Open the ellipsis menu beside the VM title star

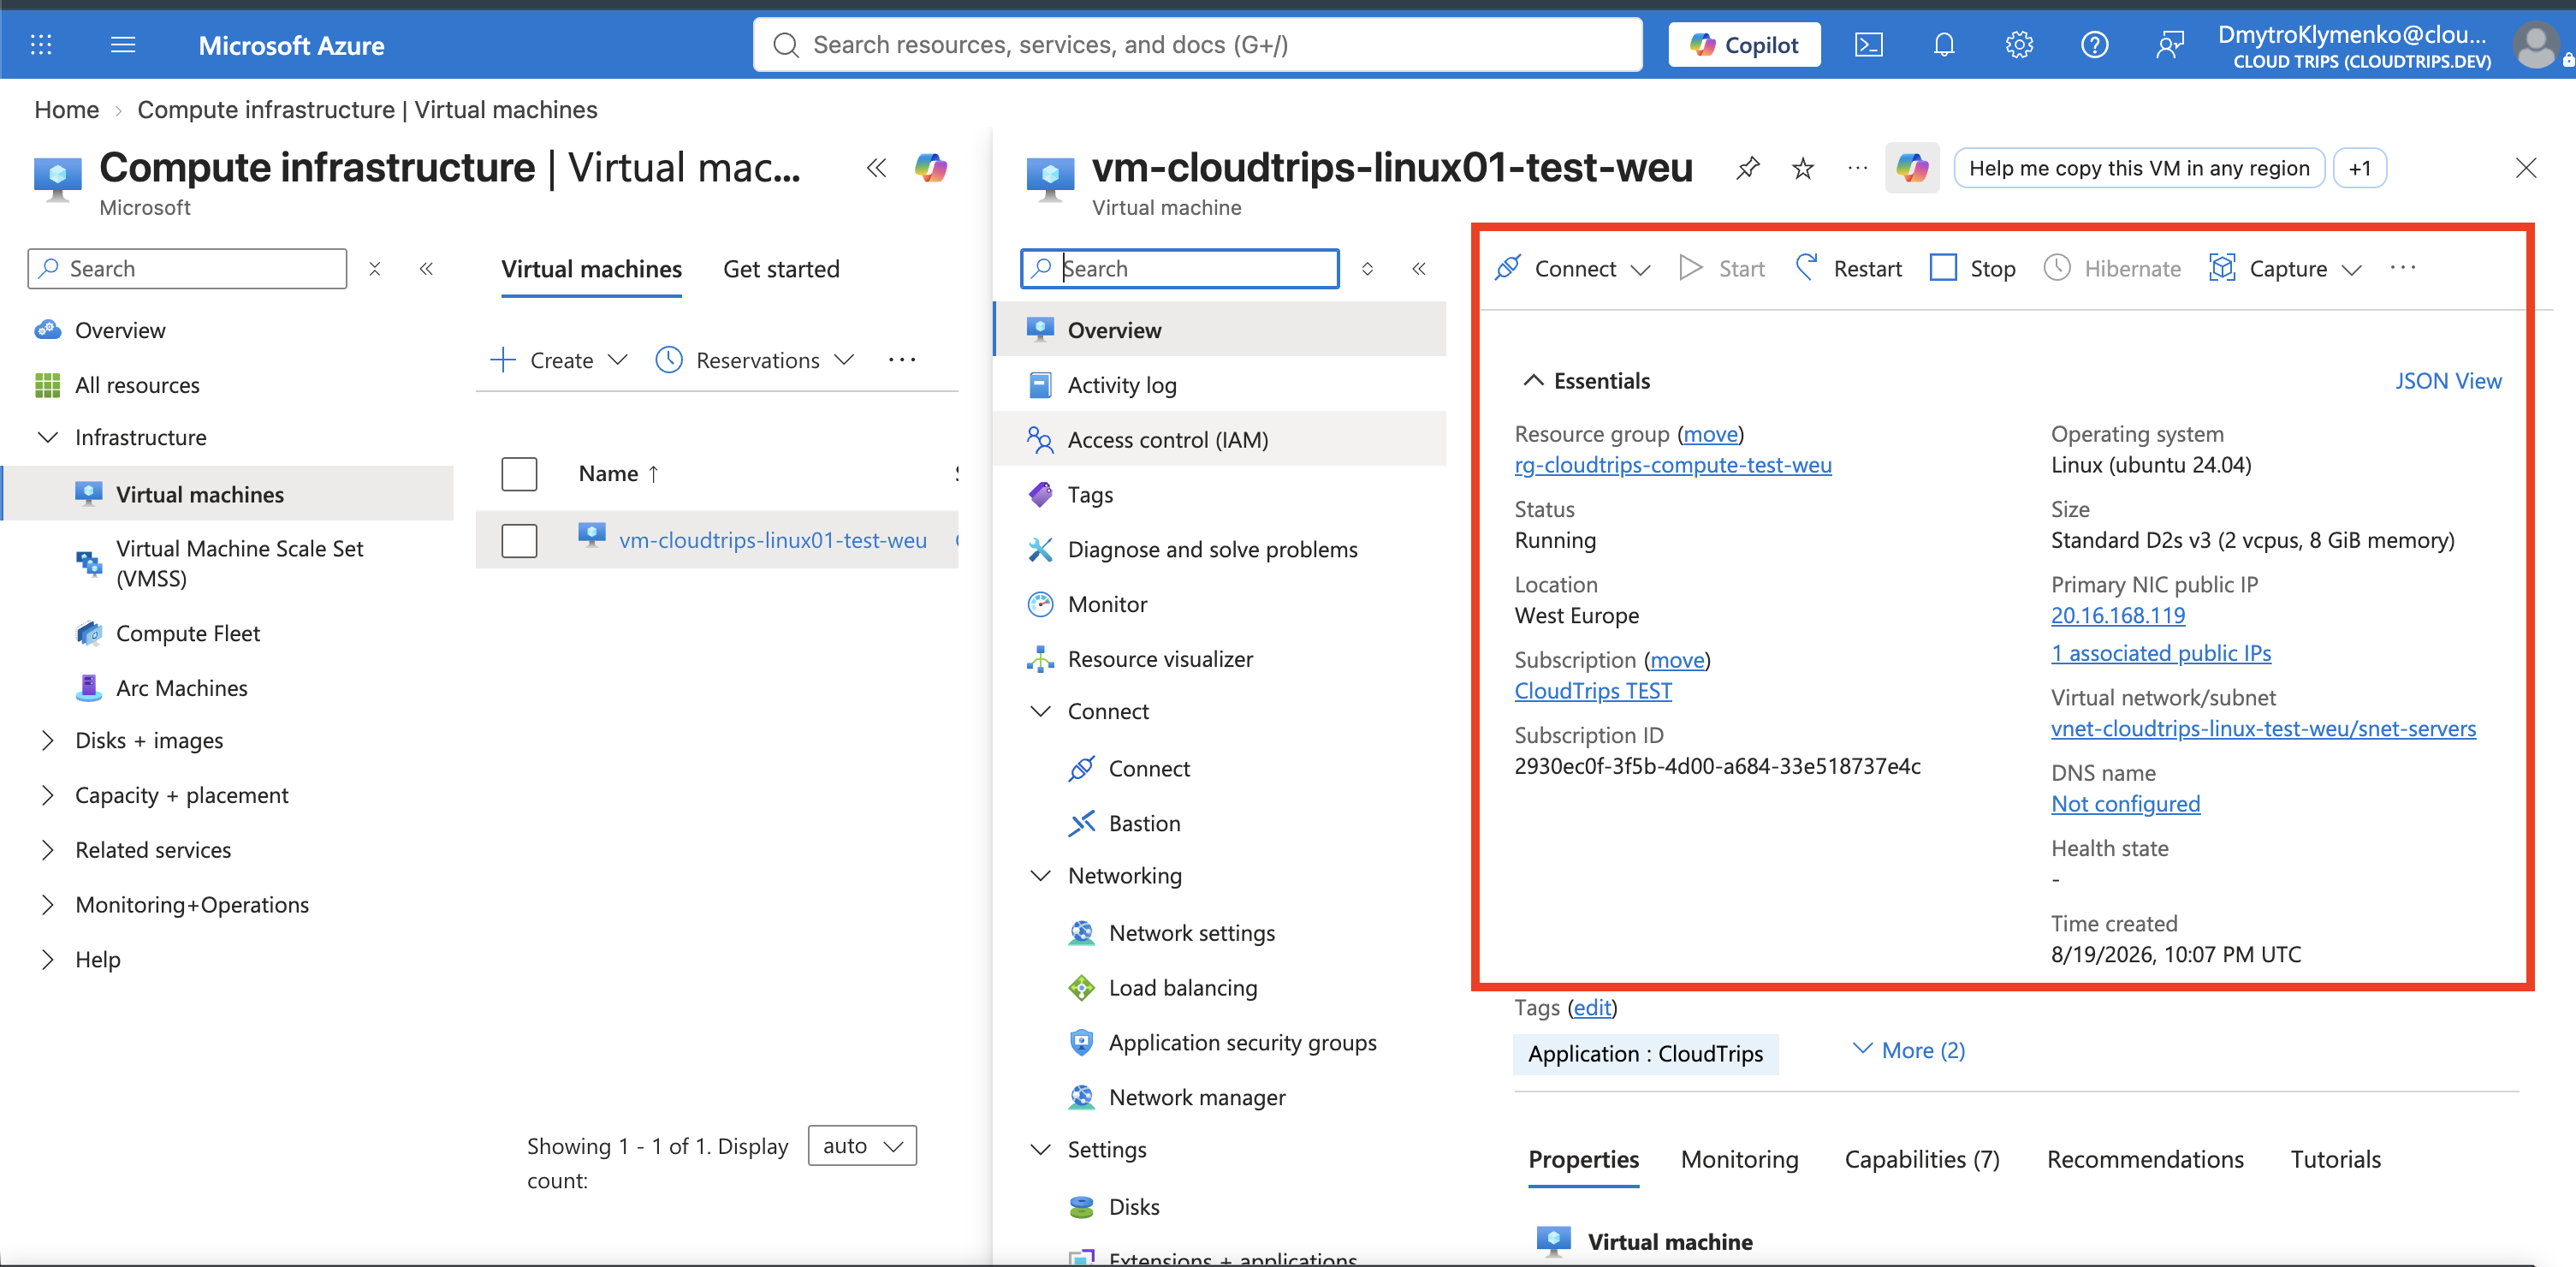1857,168
